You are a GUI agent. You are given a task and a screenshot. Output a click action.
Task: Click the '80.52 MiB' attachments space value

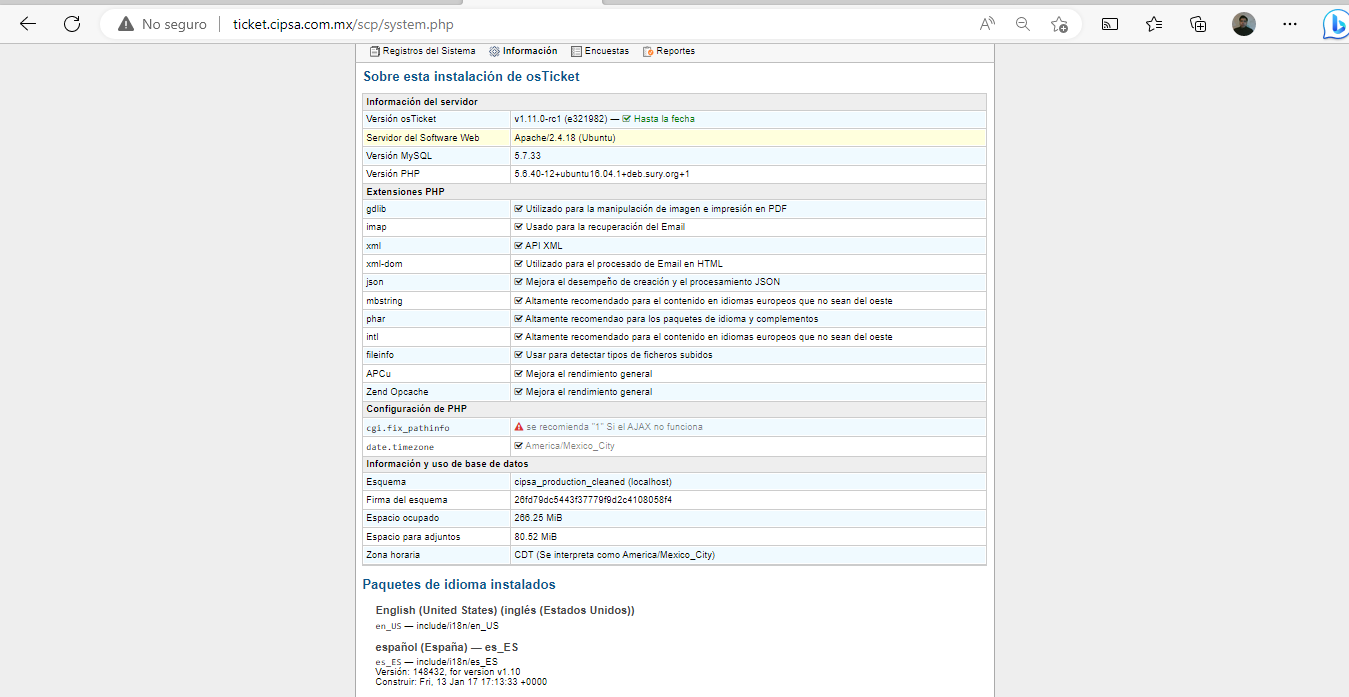pyautogui.click(x=536, y=537)
